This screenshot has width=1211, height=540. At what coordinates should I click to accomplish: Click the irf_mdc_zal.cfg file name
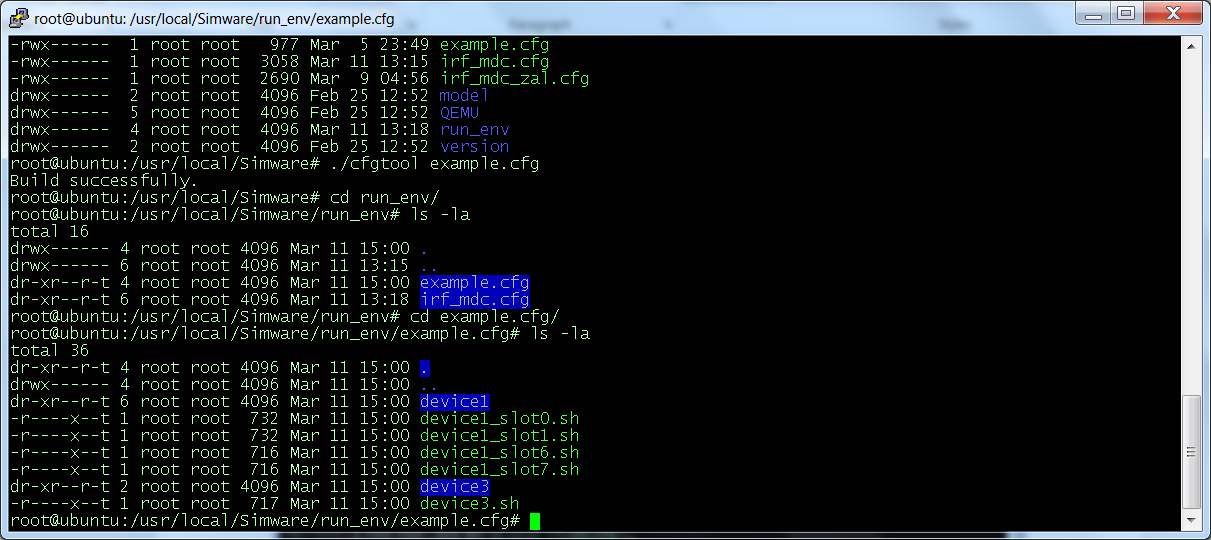[x=514, y=79]
